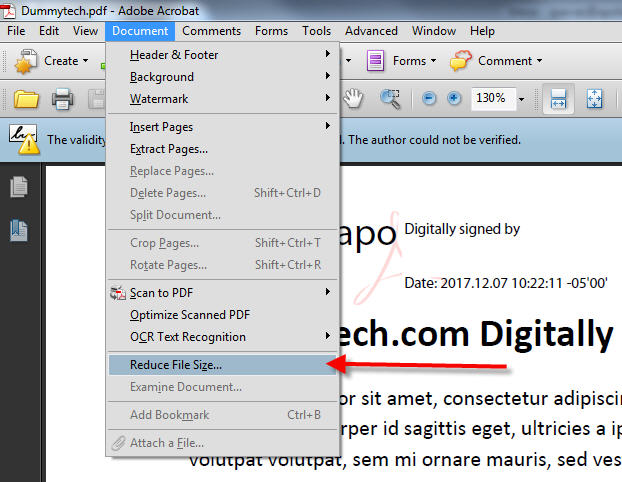Click the printer icon in toolbar
This screenshot has height=482, width=622.
(x=62, y=99)
